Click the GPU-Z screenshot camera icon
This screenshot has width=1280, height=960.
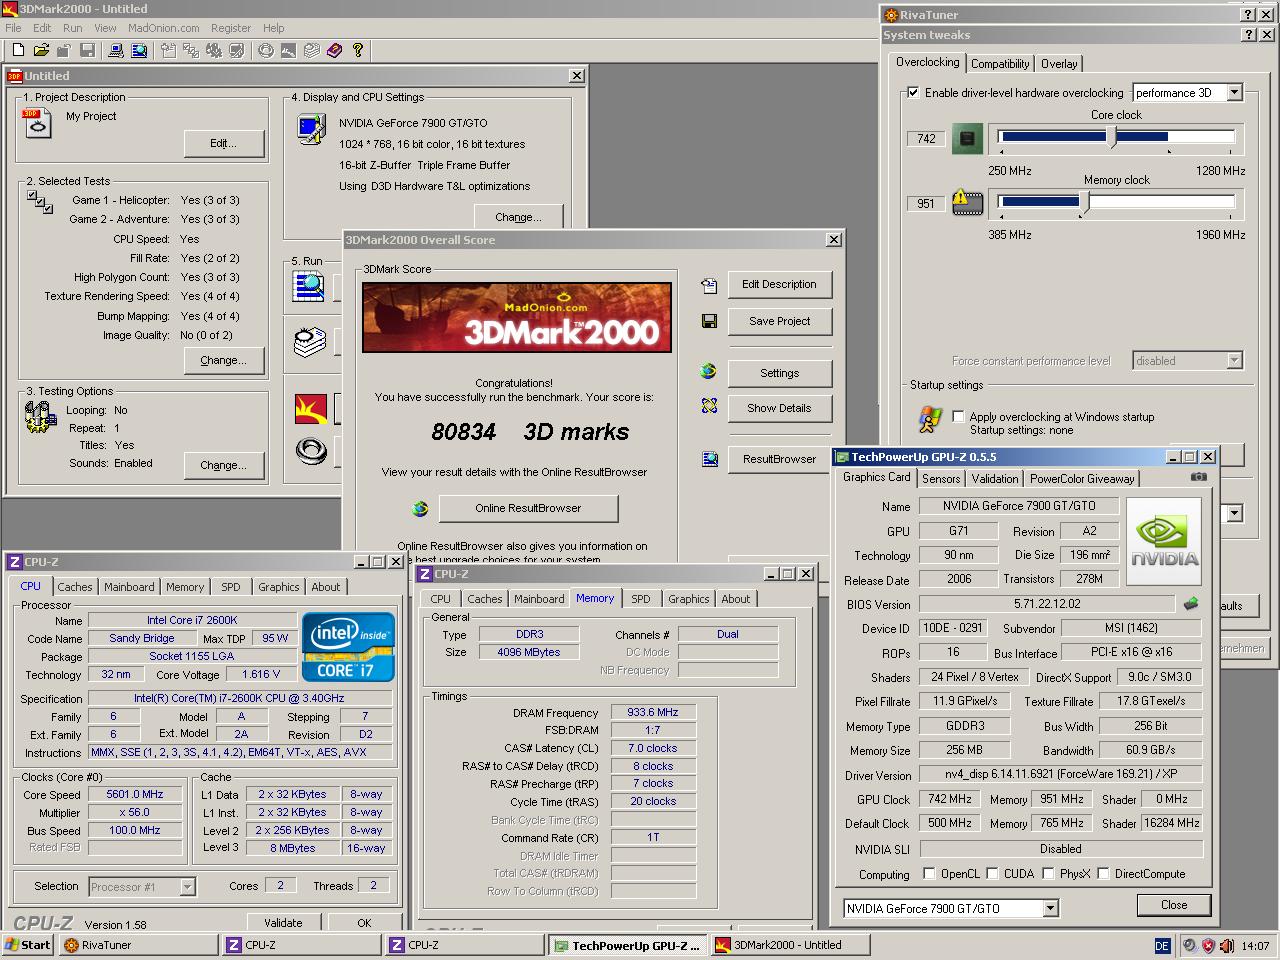[1199, 477]
